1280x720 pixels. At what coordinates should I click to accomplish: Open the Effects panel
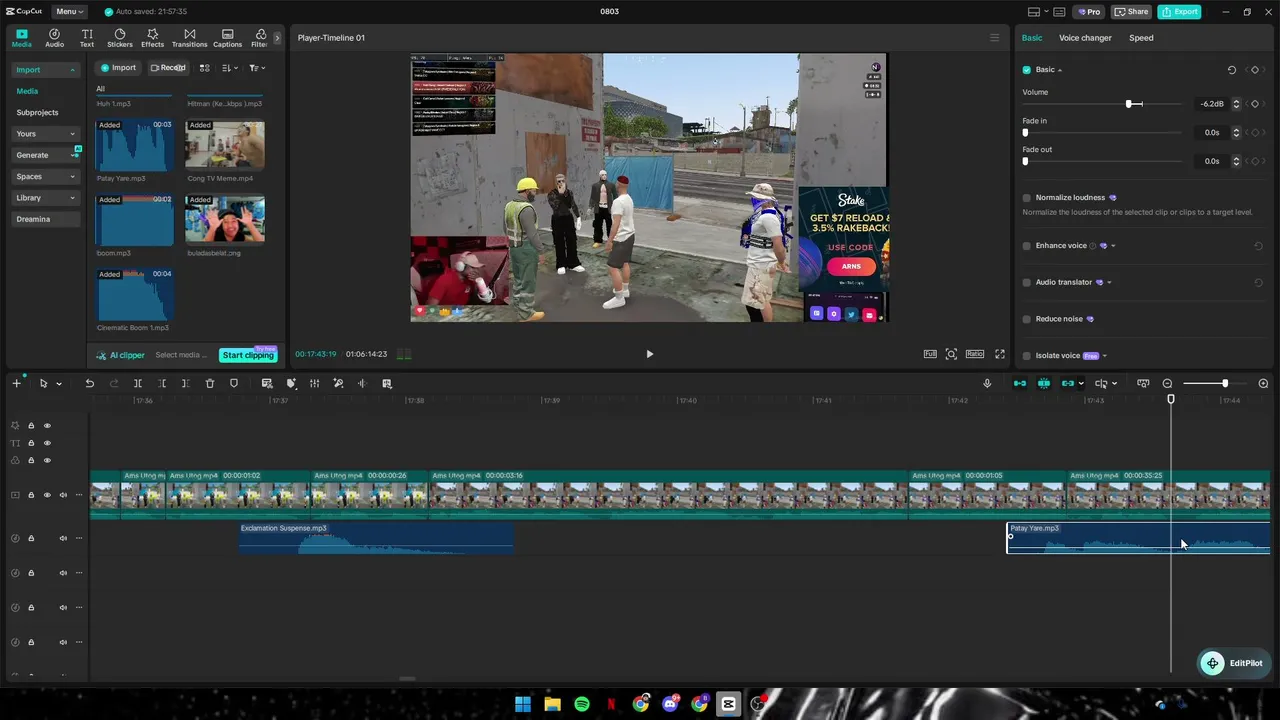pyautogui.click(x=152, y=38)
